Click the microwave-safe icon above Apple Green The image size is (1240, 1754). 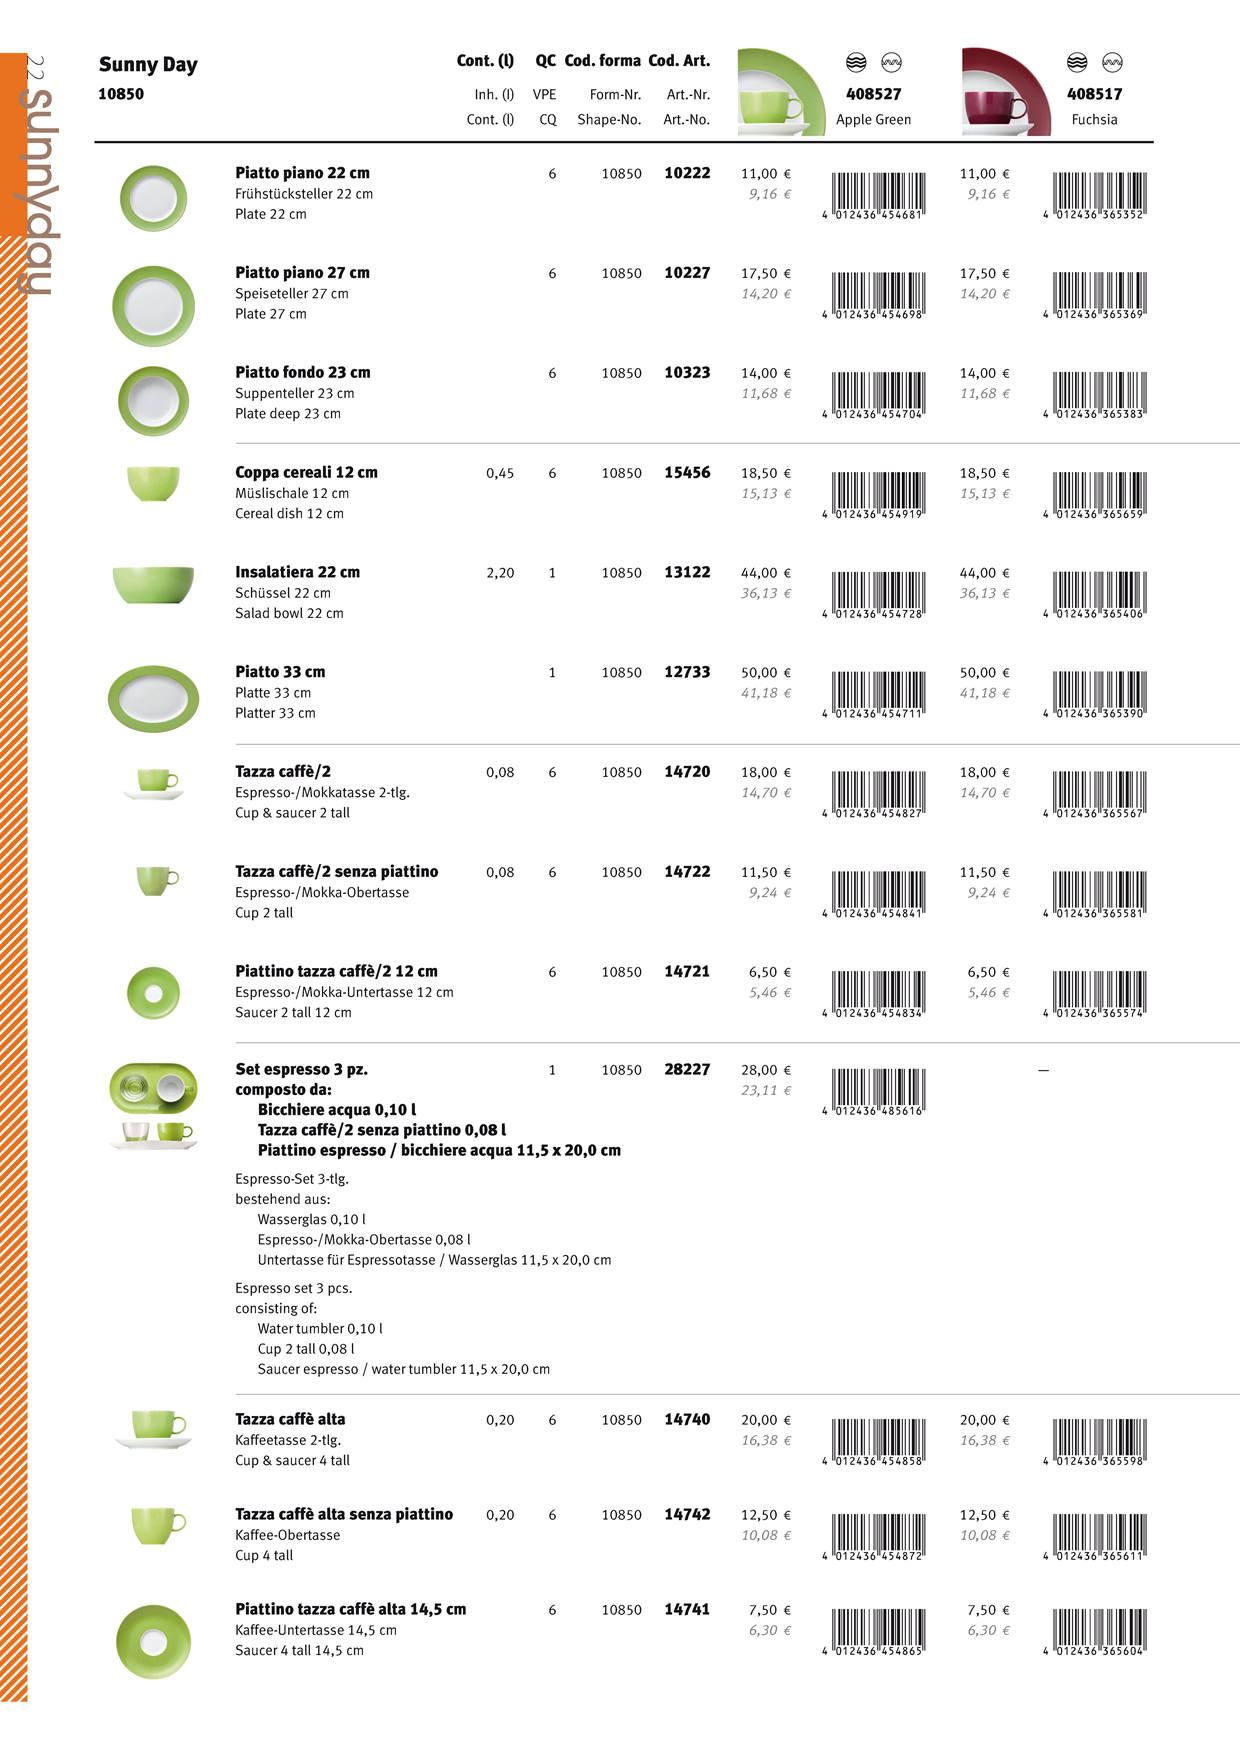pos(891,63)
